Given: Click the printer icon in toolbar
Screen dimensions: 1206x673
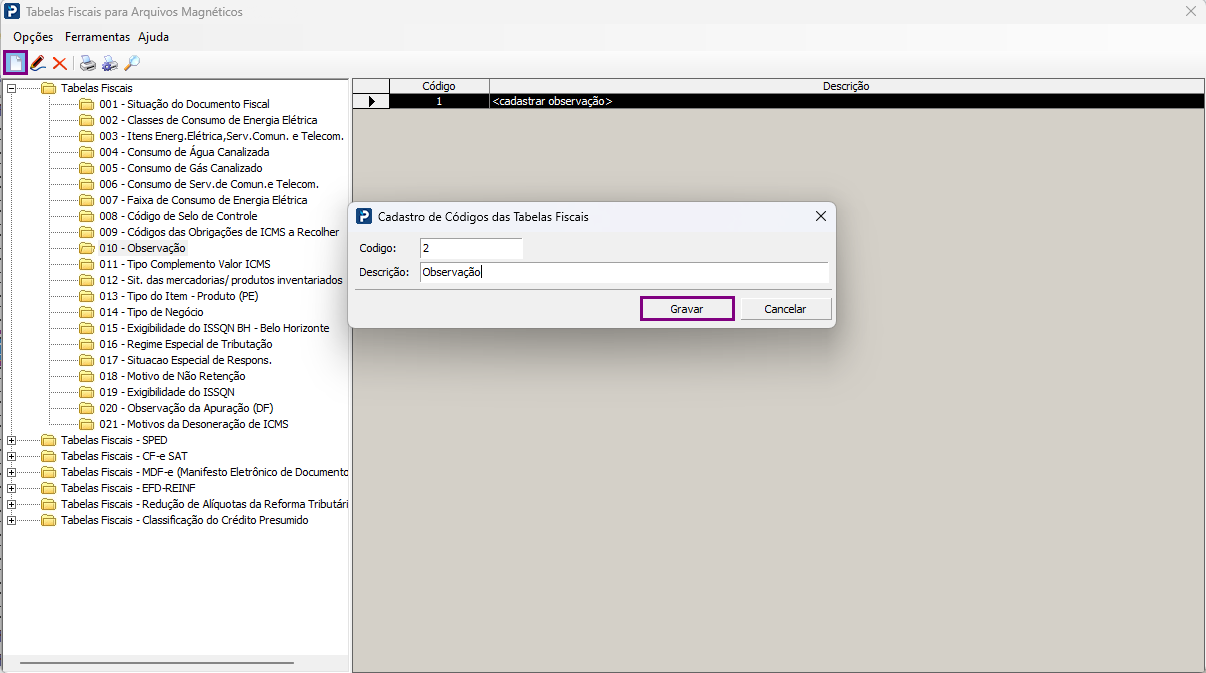Looking at the screenshot, I should click(x=88, y=63).
